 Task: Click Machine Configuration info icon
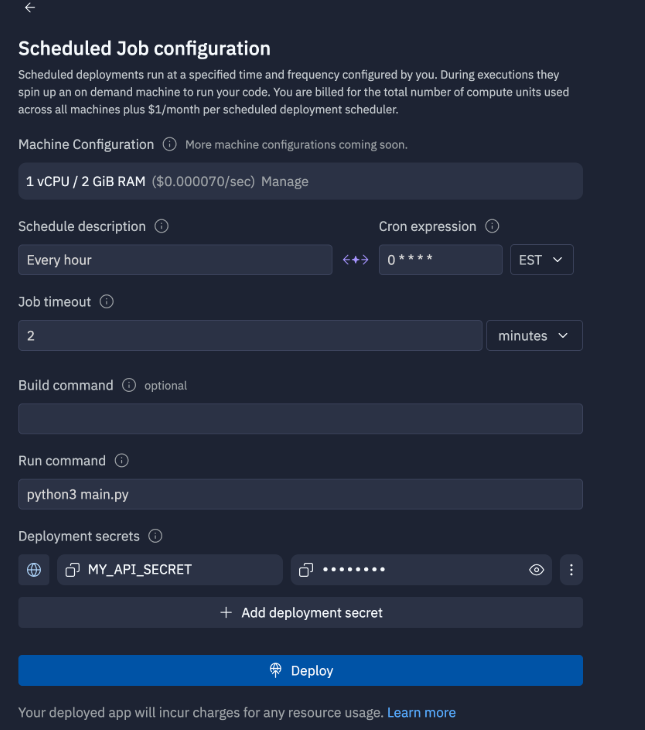click(170, 145)
